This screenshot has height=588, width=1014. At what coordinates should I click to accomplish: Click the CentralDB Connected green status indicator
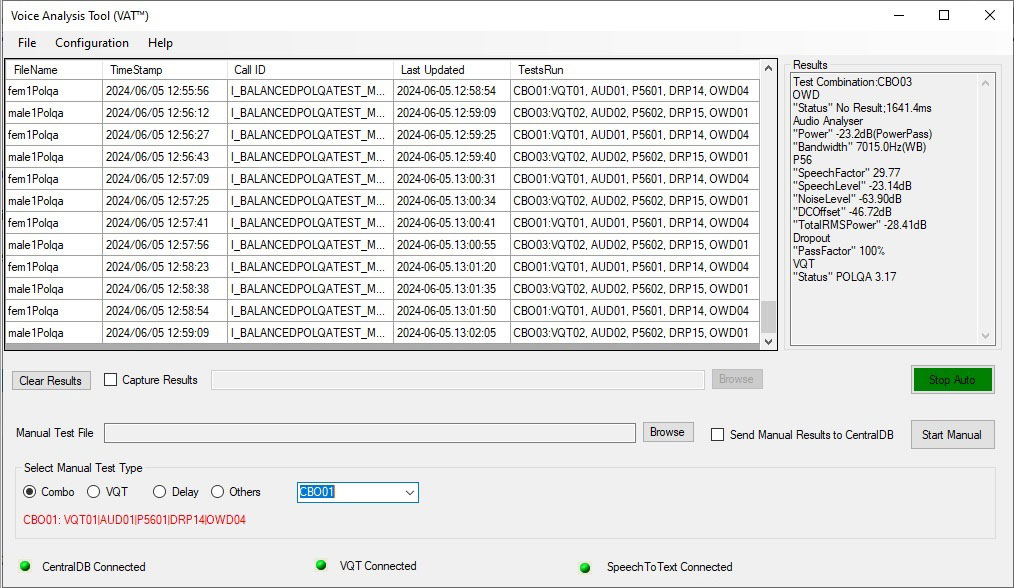click(x=25, y=566)
